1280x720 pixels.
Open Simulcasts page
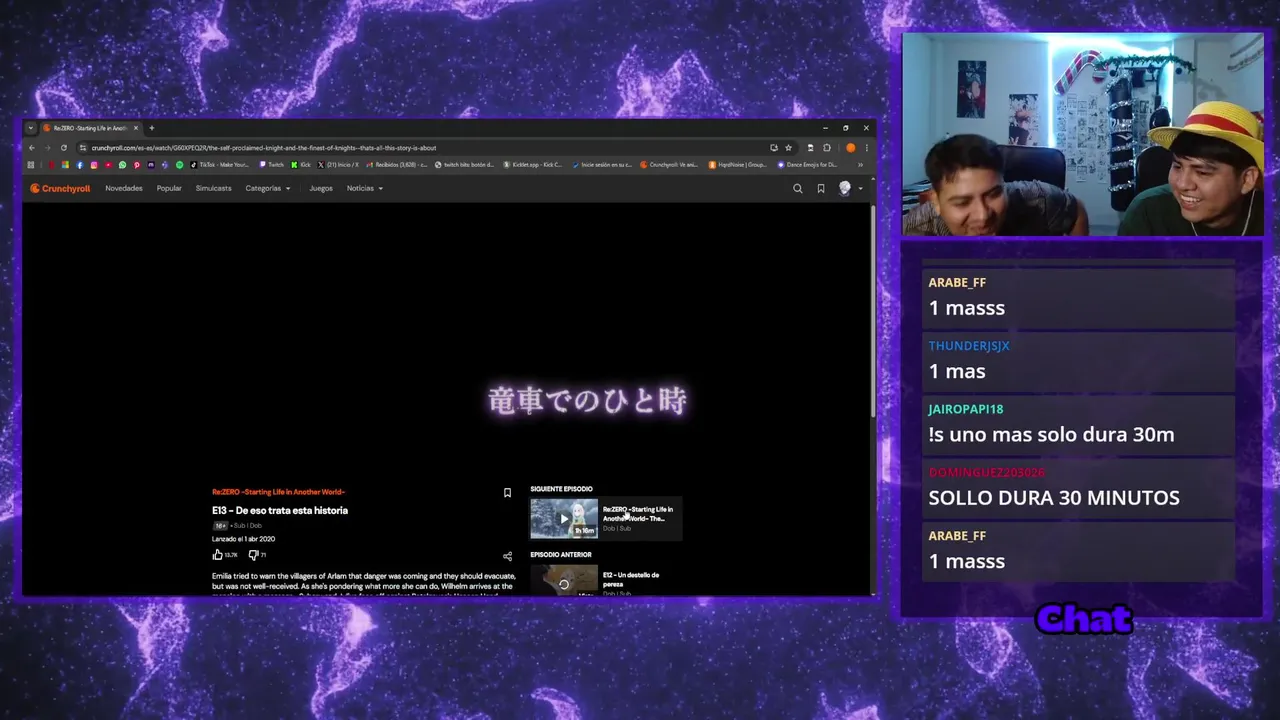213,188
